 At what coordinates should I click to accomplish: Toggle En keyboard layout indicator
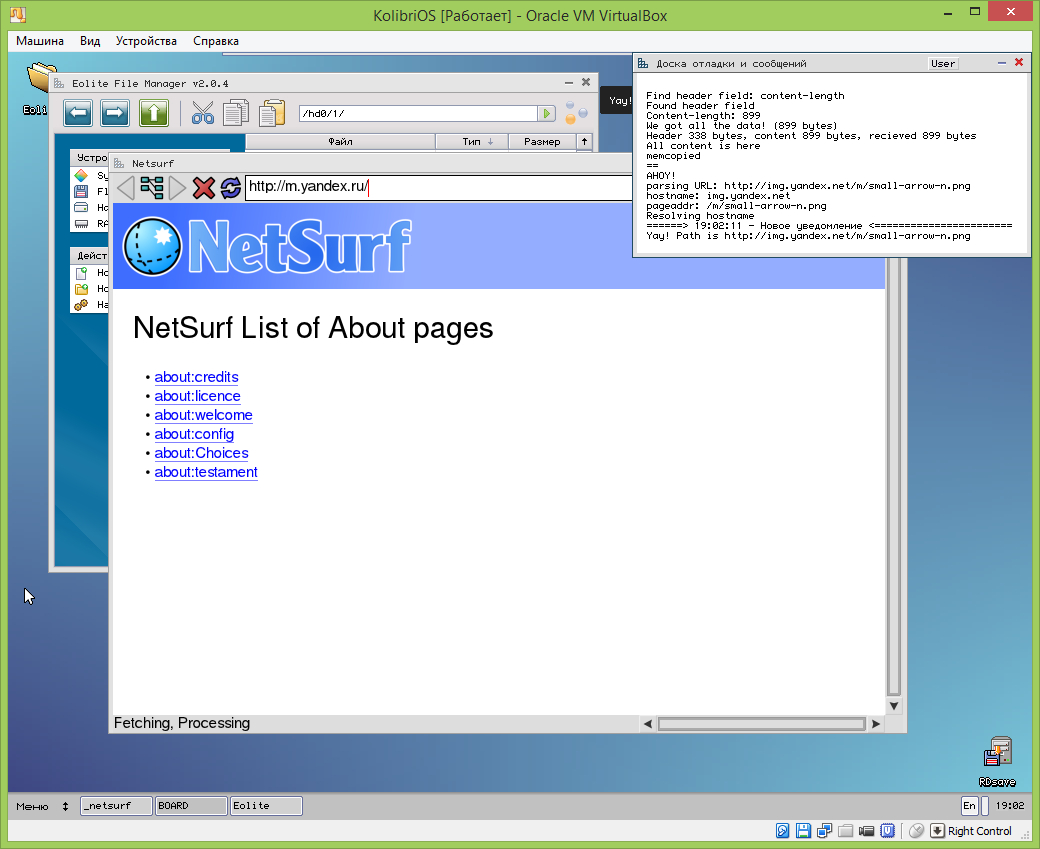pos(969,806)
